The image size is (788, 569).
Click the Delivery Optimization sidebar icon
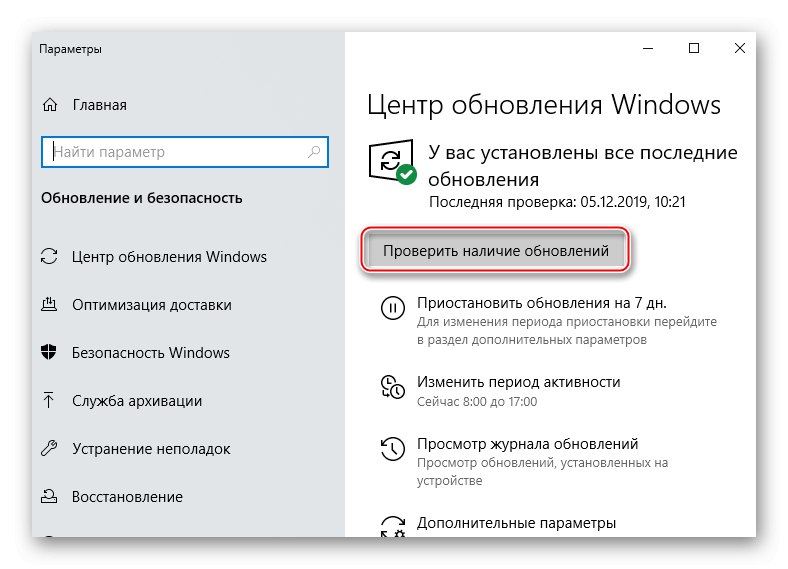tap(49, 305)
